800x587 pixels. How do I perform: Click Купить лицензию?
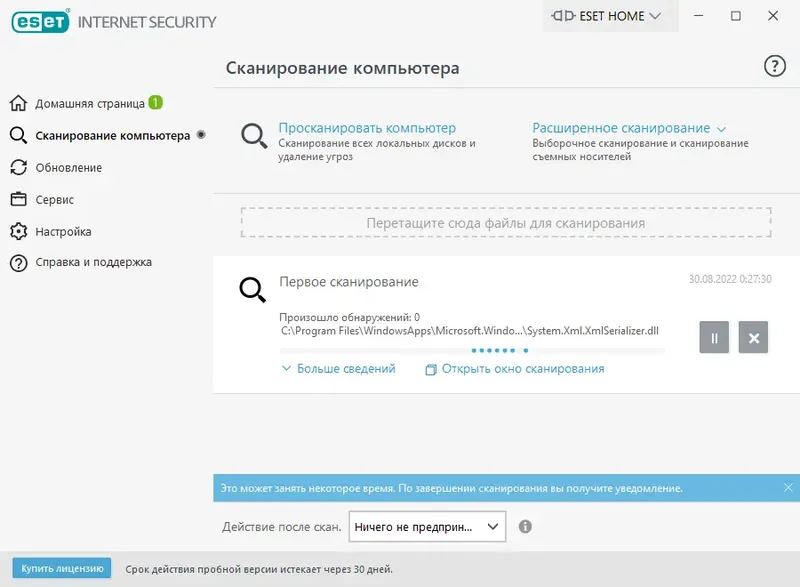pyautogui.click(x=58, y=567)
